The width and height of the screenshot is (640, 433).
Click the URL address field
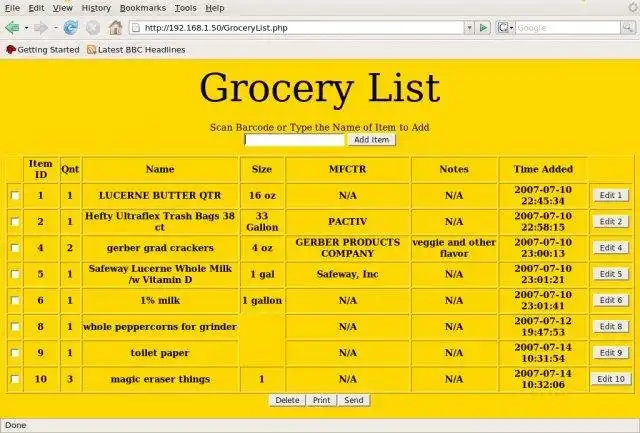pyautogui.click(x=303, y=28)
